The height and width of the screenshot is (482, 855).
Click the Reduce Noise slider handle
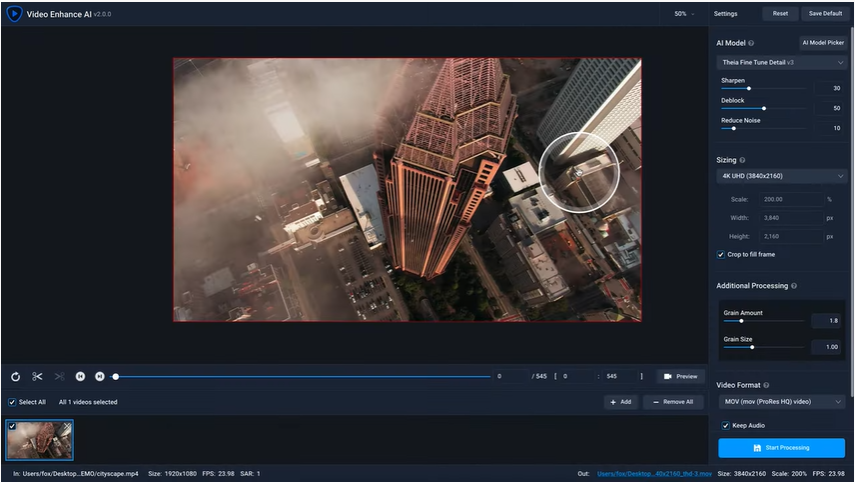pos(733,129)
